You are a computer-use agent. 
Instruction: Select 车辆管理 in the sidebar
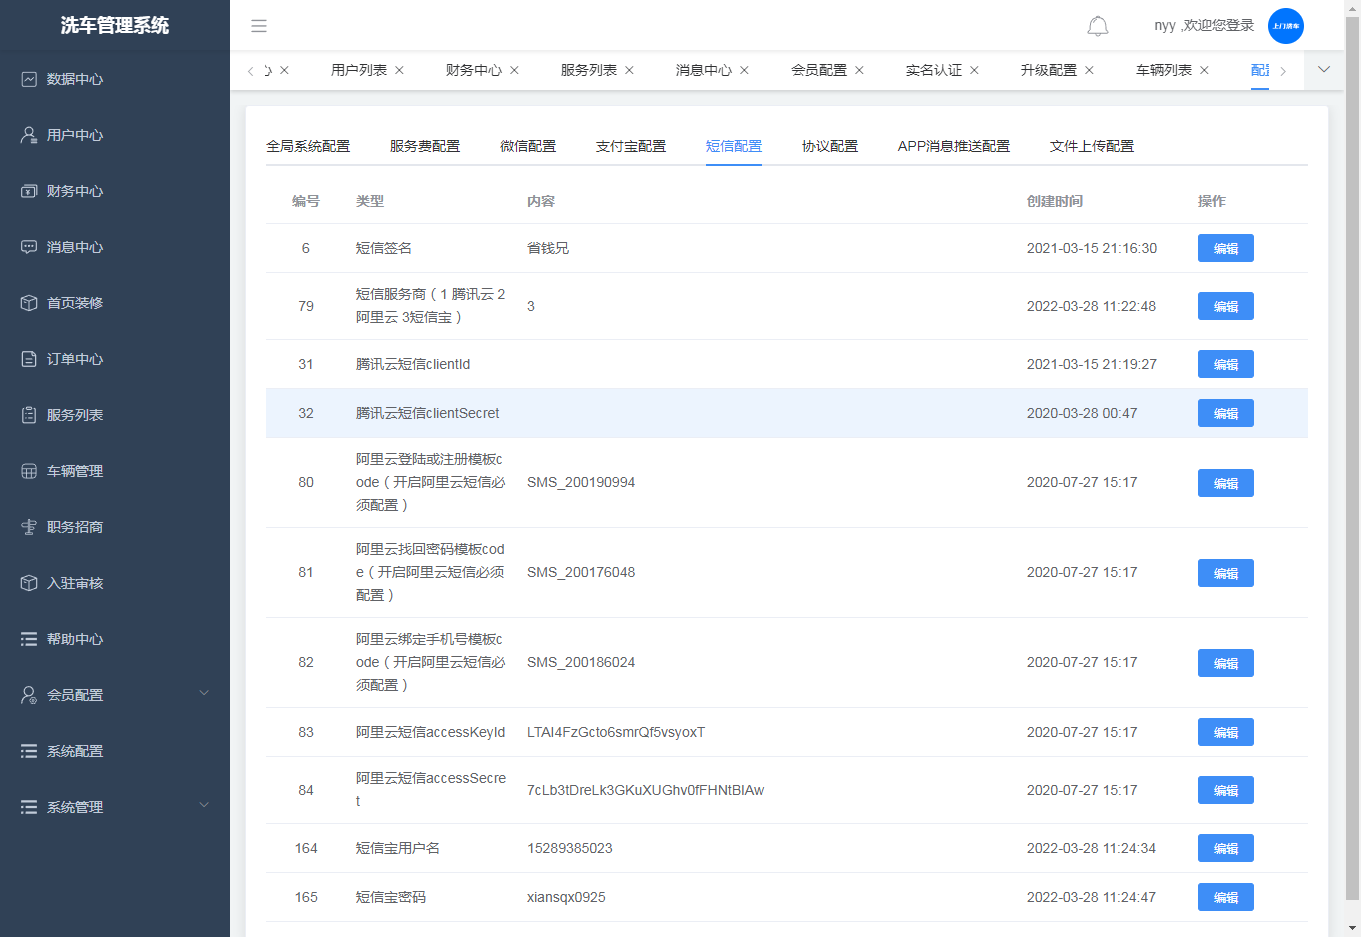(75, 471)
